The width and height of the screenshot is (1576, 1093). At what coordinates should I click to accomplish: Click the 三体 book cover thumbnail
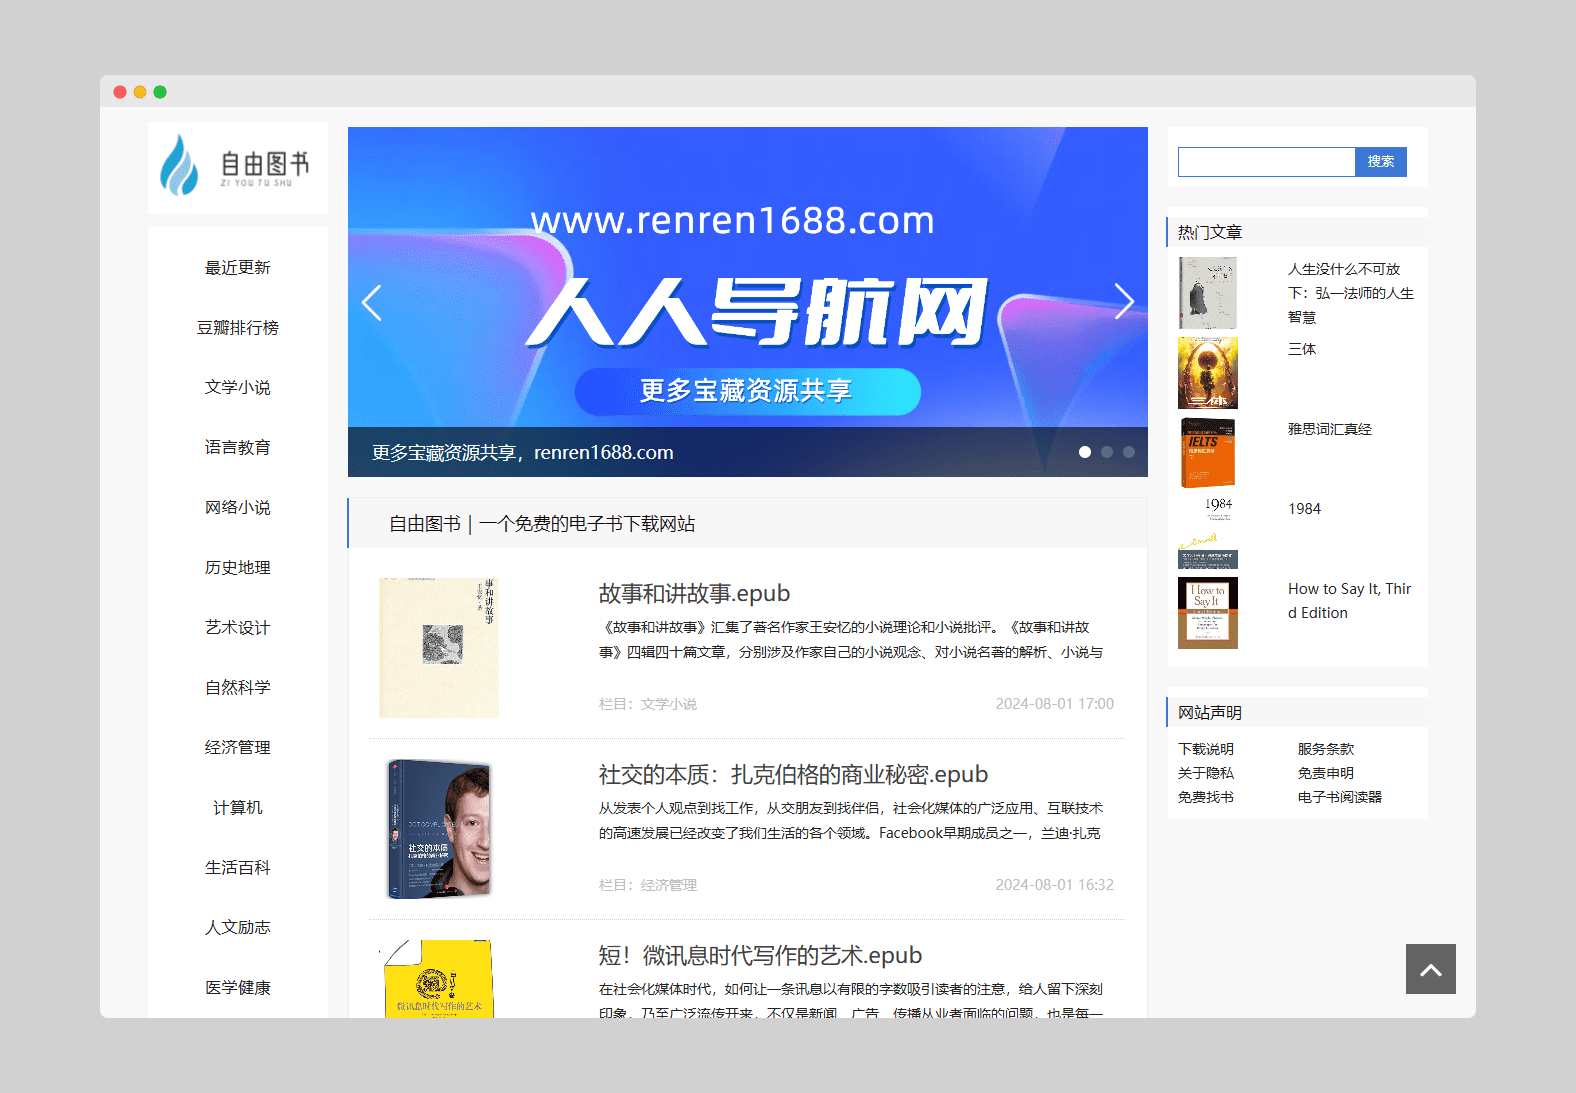(1208, 373)
